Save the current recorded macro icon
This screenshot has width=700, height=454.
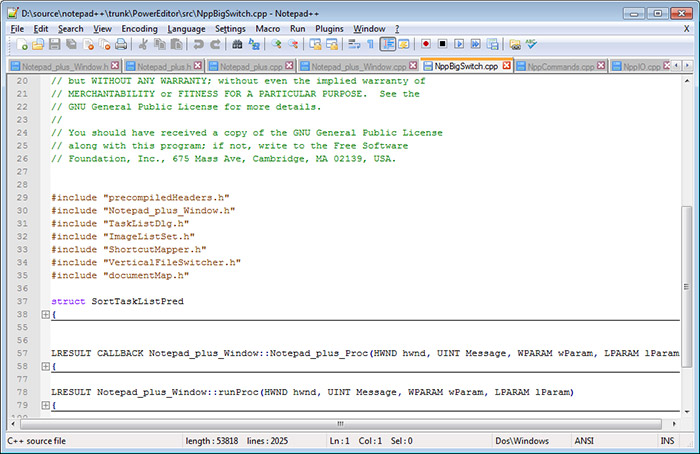(492, 44)
